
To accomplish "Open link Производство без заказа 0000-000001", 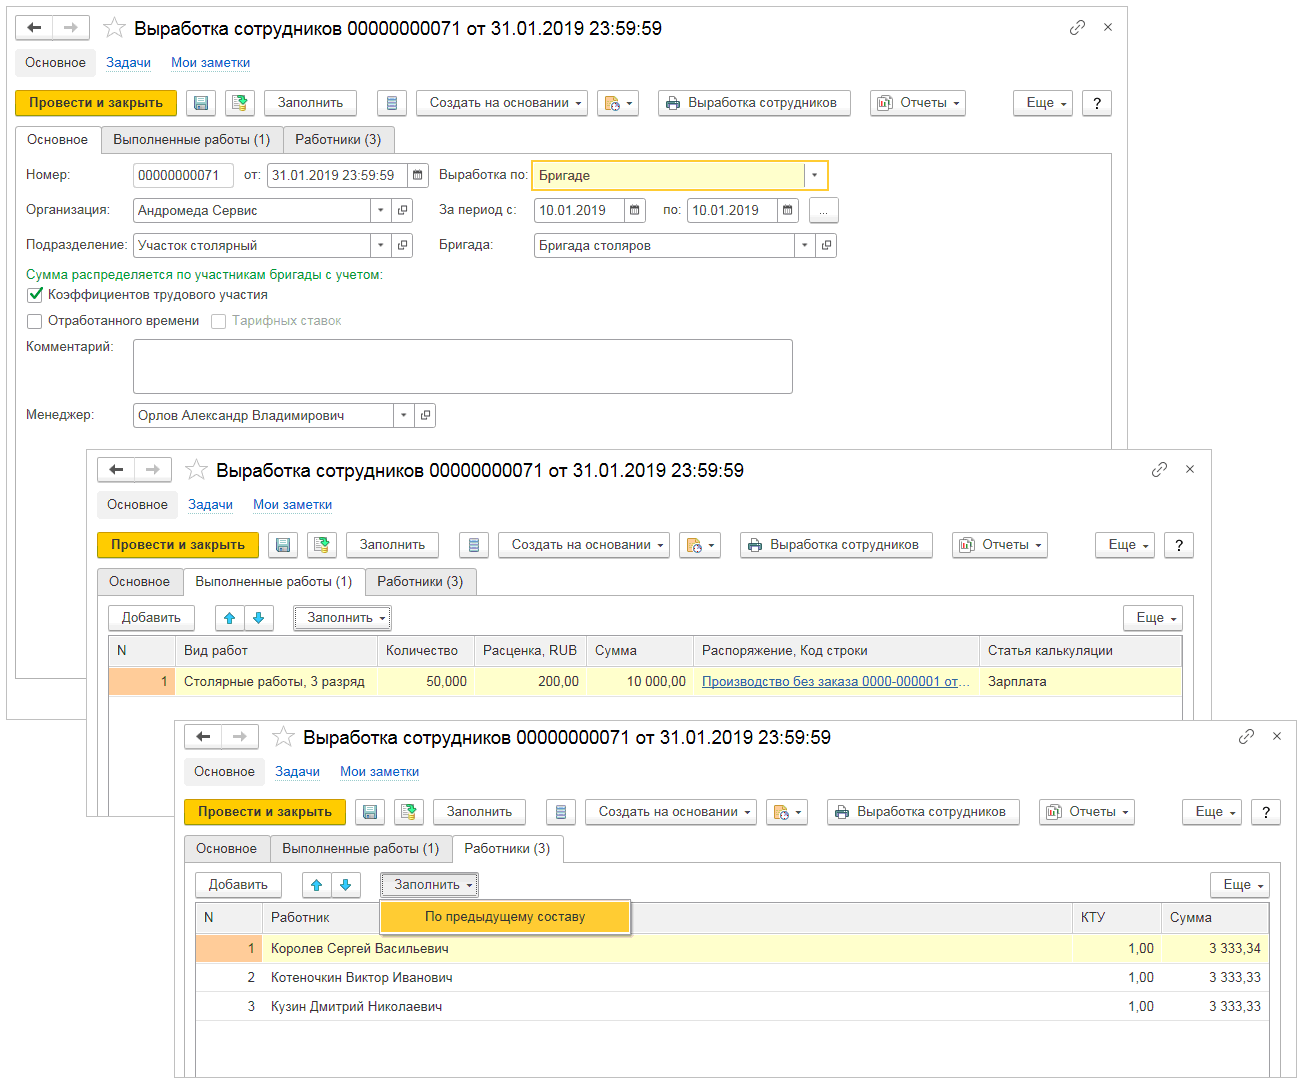I will [834, 681].
